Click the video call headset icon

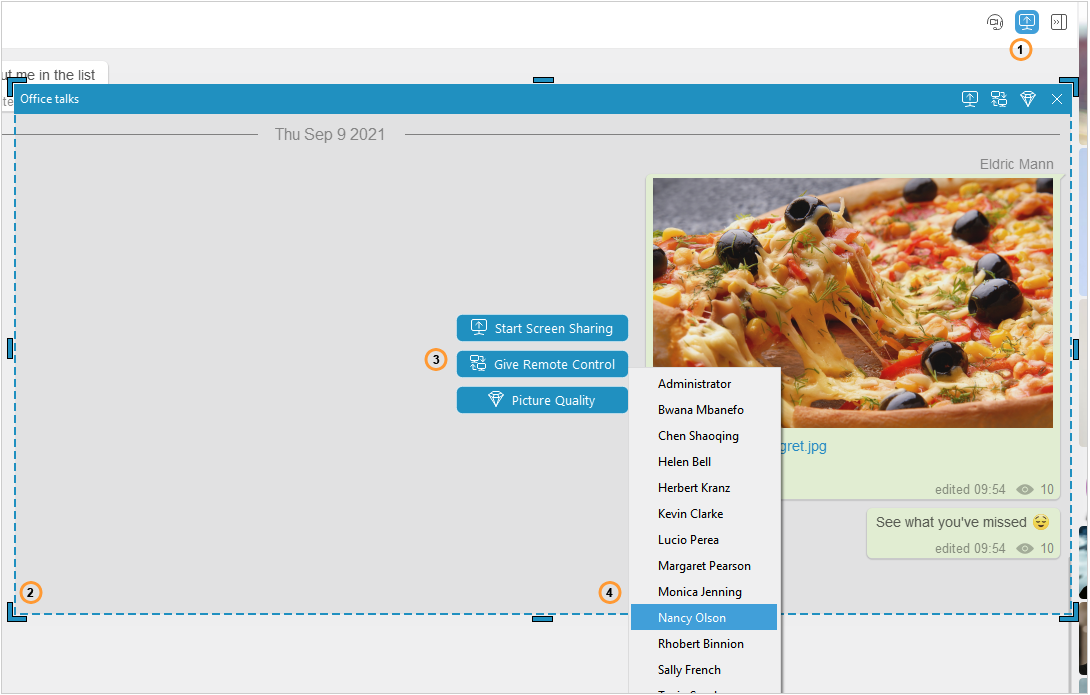click(x=994, y=22)
